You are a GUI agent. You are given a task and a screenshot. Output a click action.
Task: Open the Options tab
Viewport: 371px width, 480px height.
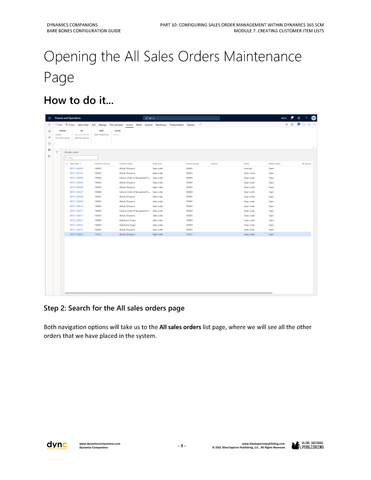tap(191, 125)
